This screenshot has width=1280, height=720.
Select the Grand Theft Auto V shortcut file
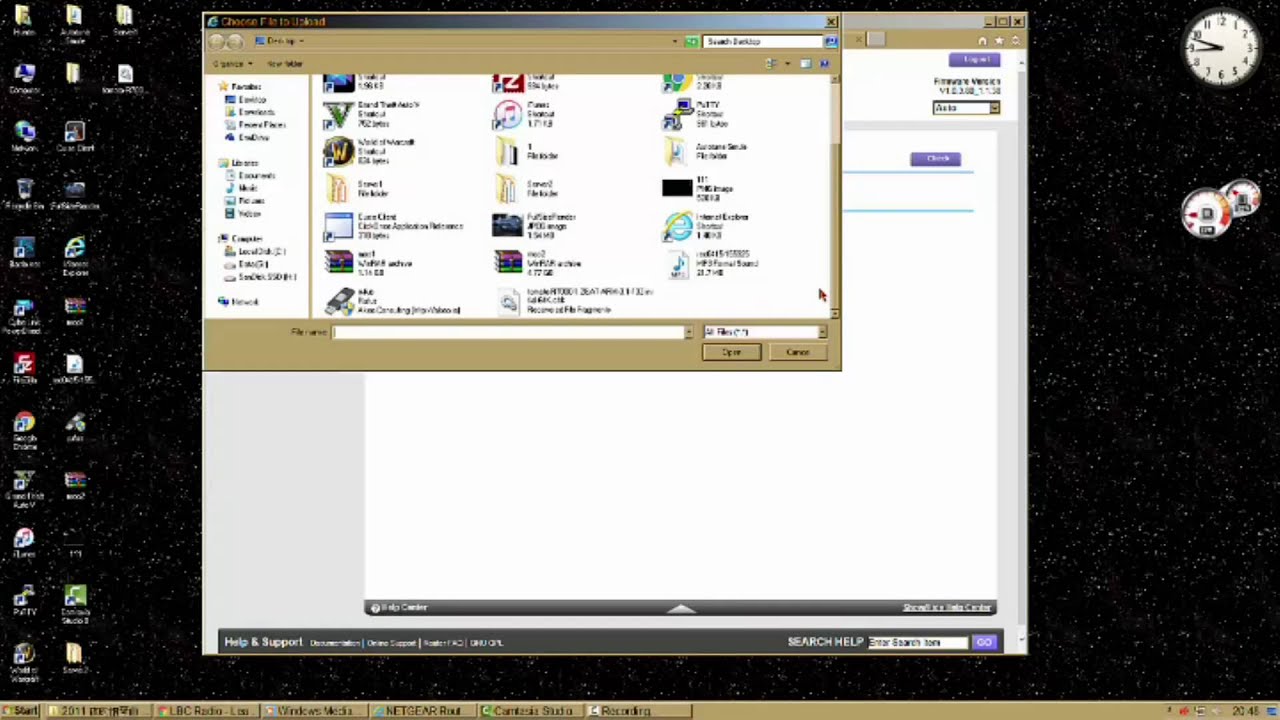pos(373,114)
